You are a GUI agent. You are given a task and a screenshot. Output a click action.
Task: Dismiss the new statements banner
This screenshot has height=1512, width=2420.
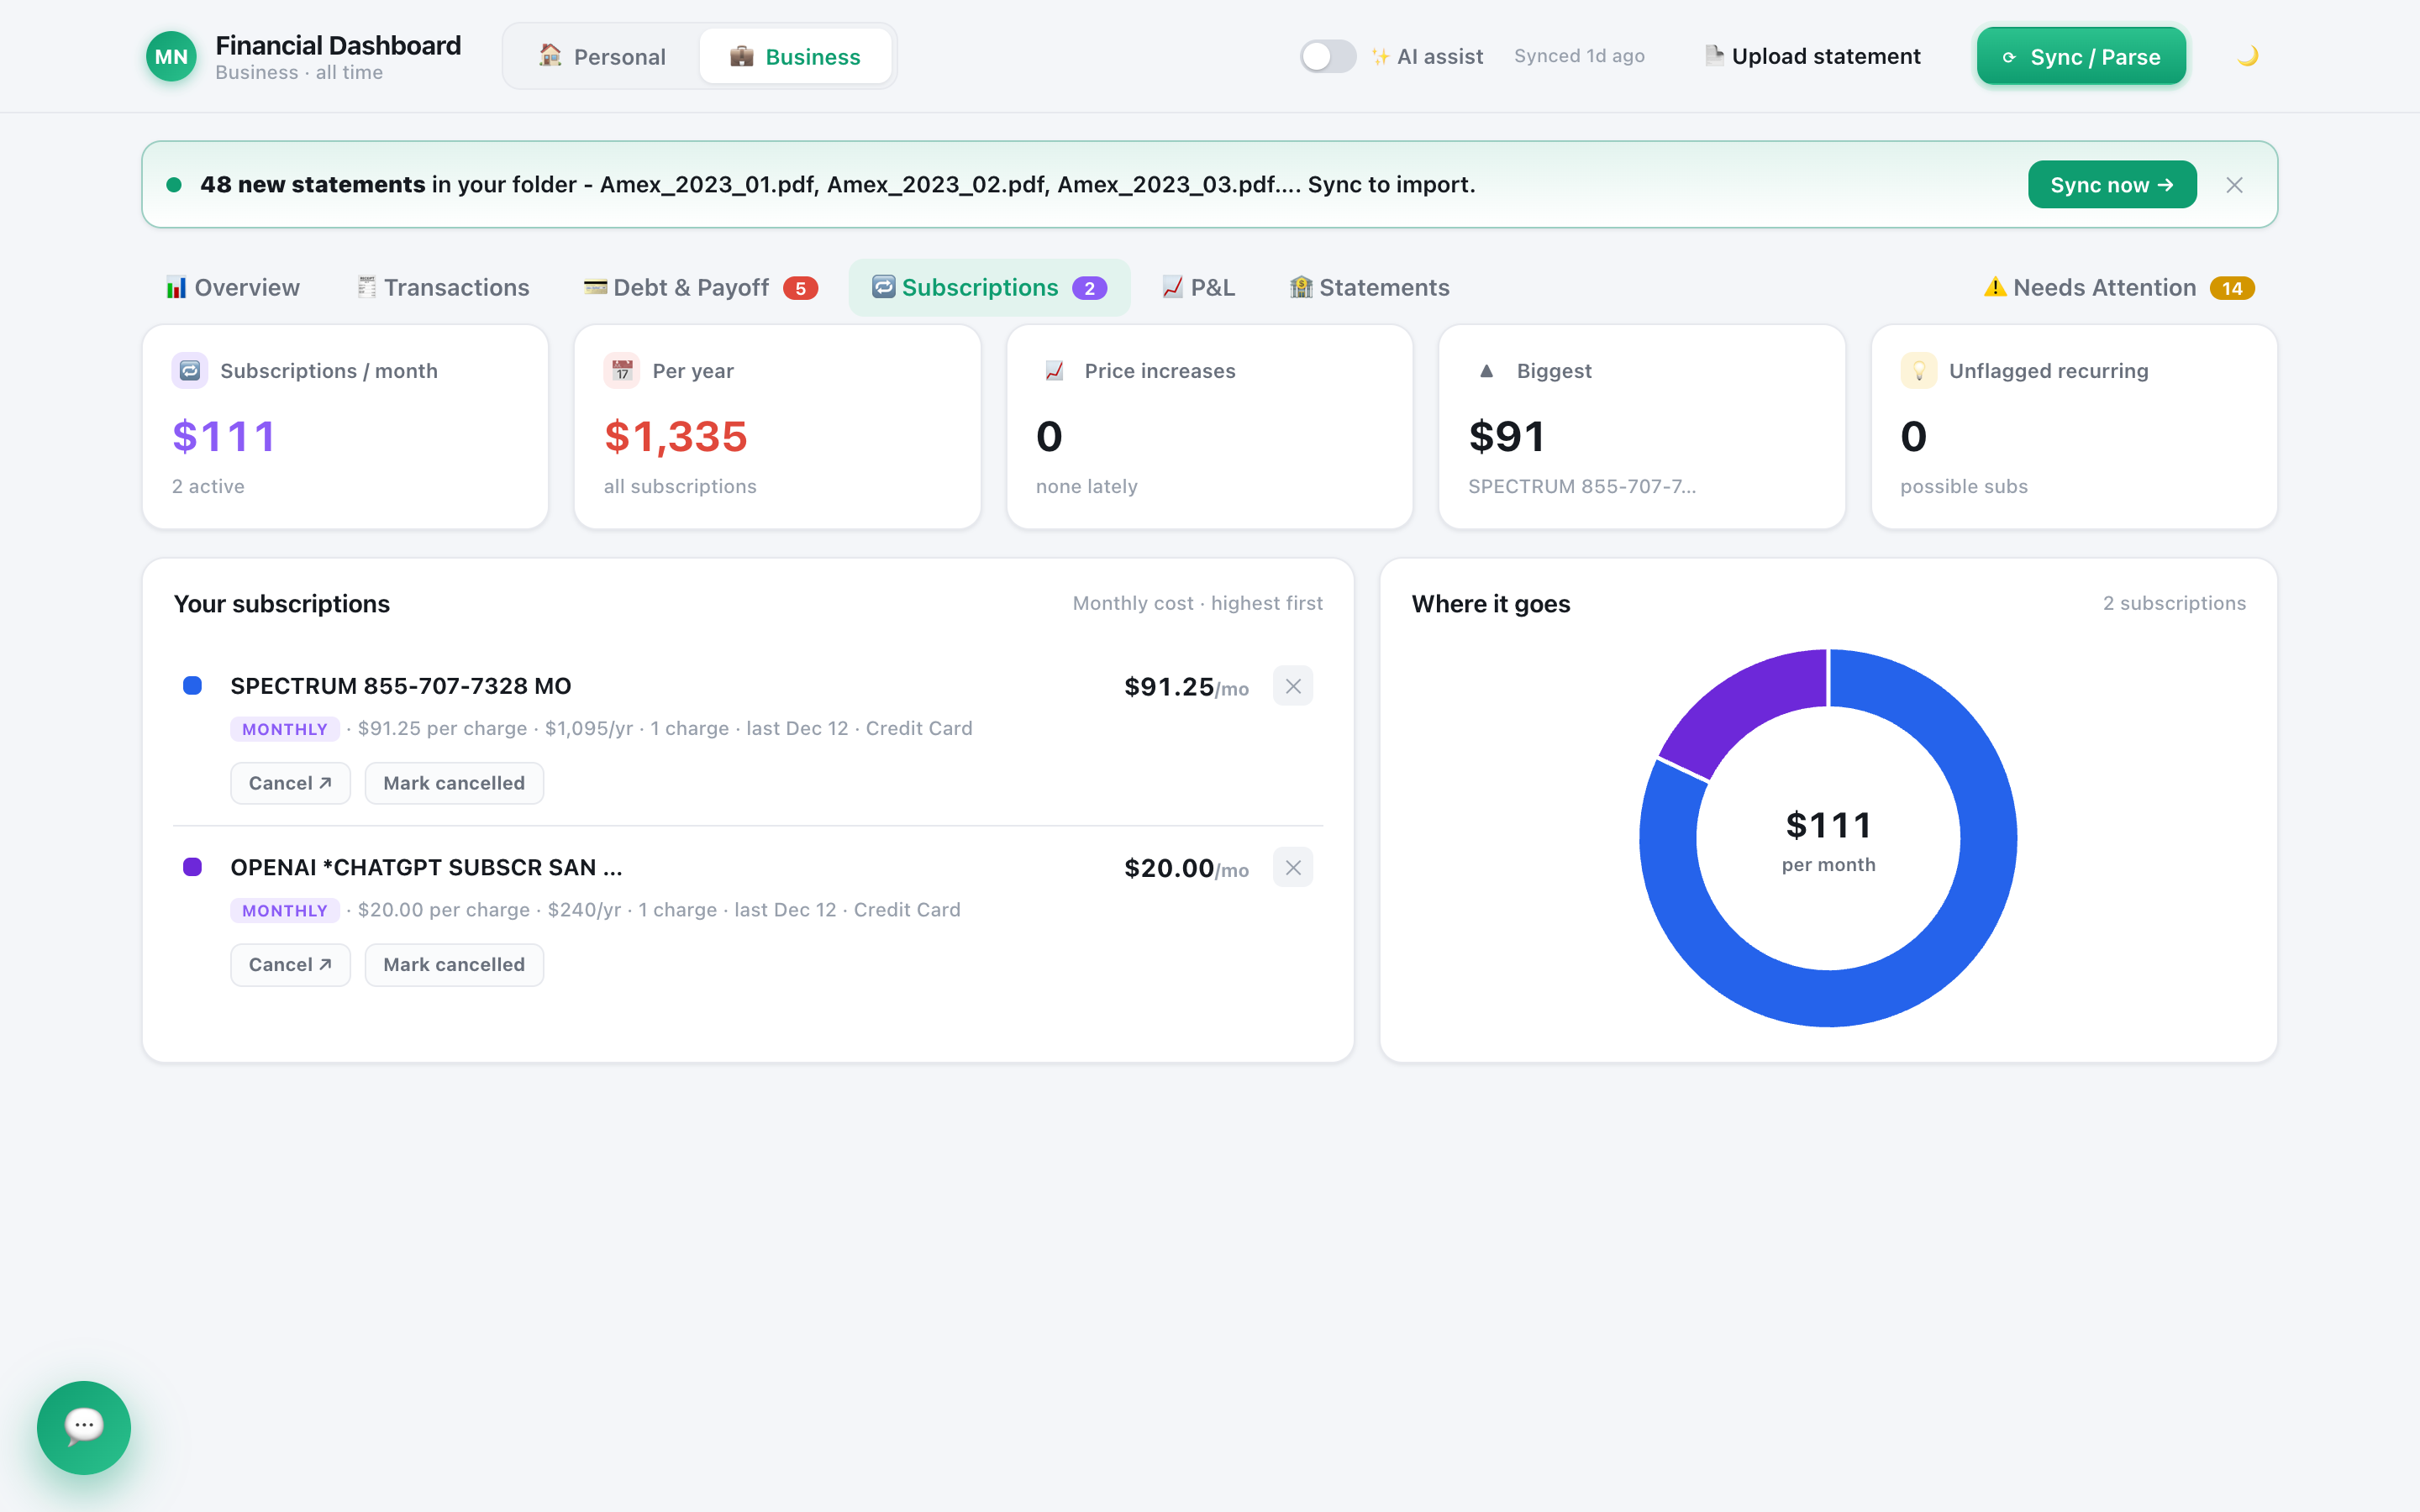tap(2234, 185)
